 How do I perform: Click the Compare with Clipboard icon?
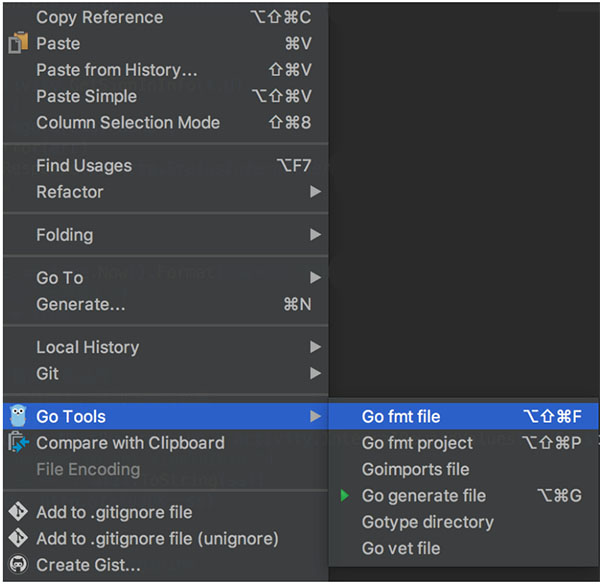[x=17, y=443]
